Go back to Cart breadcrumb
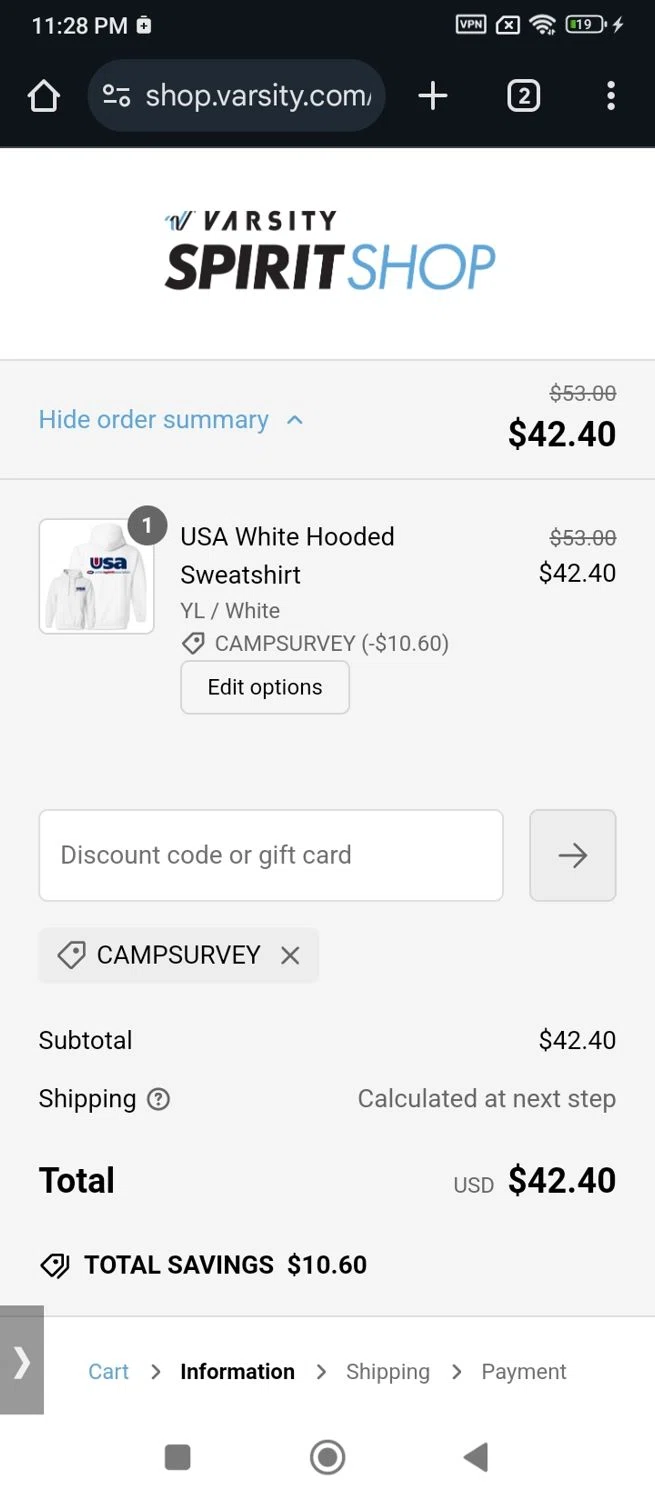The width and height of the screenshot is (655, 1500). pos(108,1372)
